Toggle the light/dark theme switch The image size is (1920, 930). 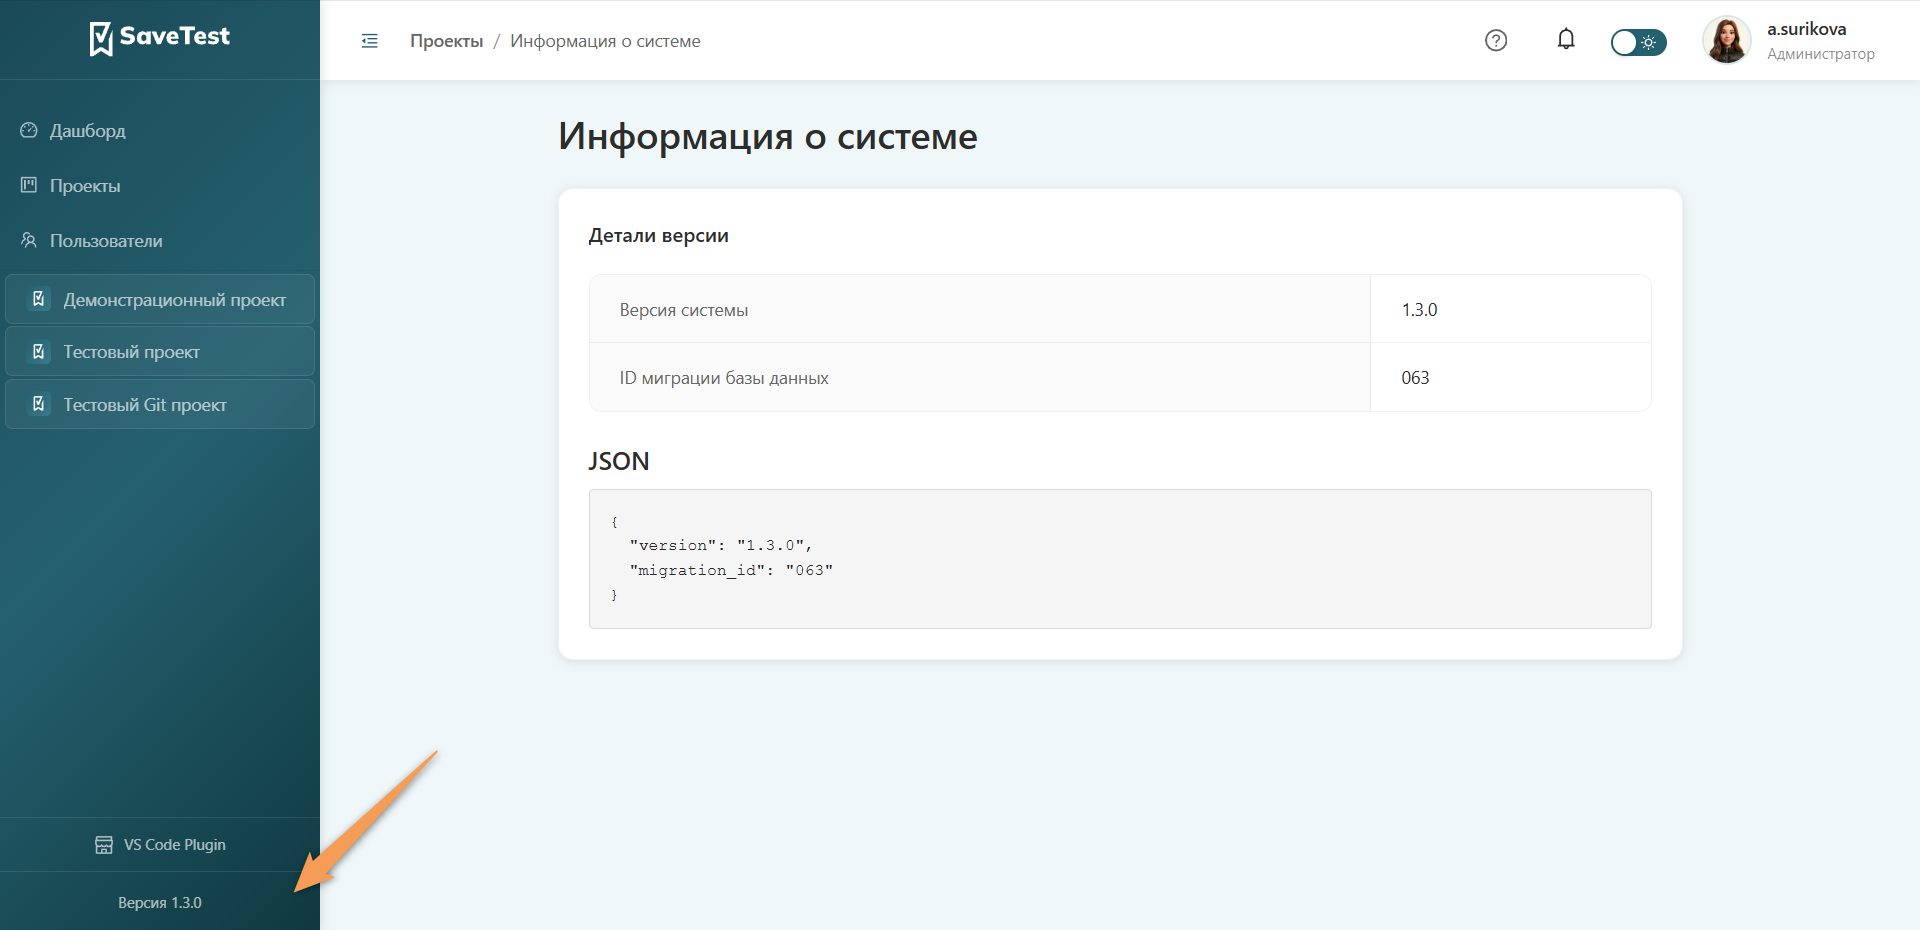[1638, 42]
